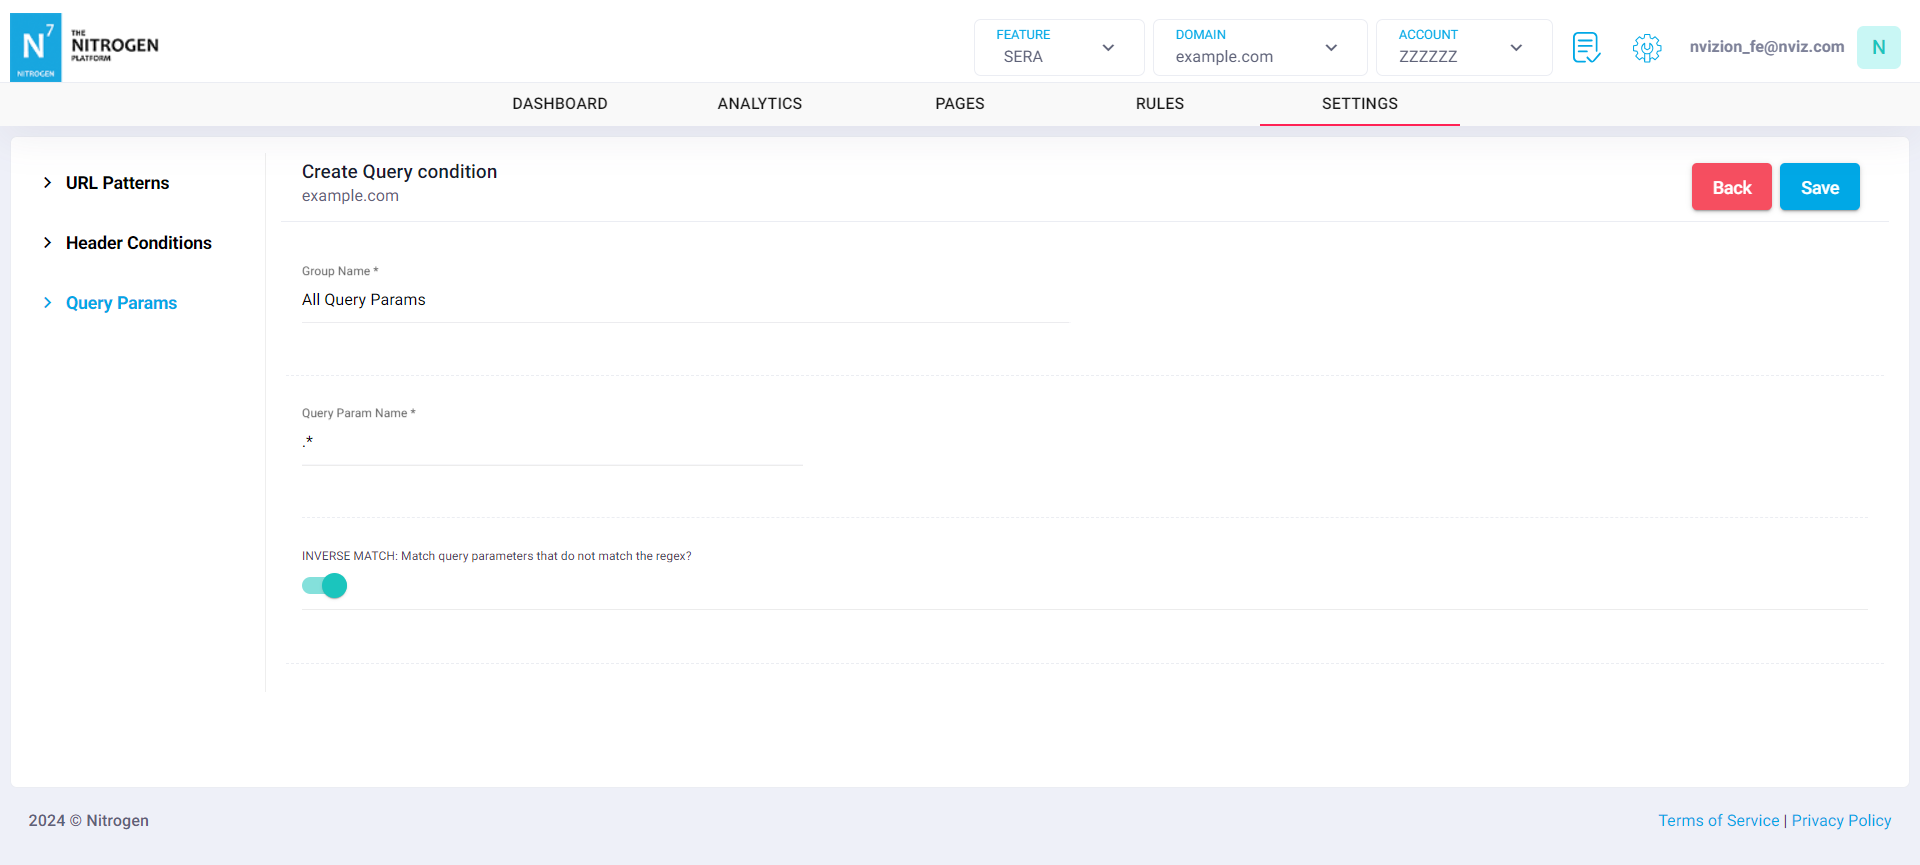
Task: Disable the Inverse Match toggle
Action: 325,586
